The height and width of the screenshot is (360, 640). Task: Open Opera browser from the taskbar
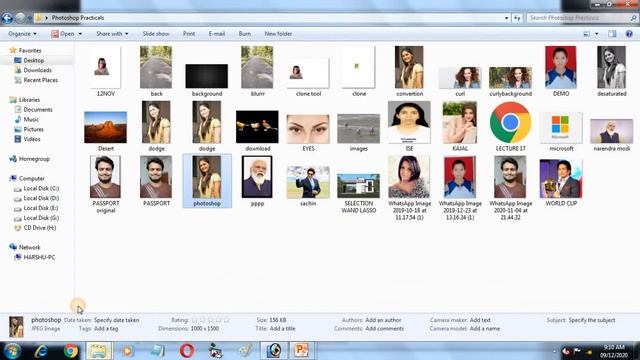tap(187, 351)
